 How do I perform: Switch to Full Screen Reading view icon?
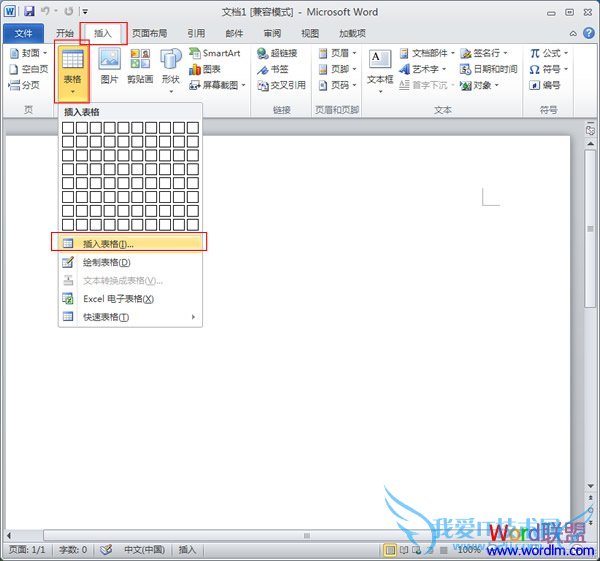click(x=404, y=550)
